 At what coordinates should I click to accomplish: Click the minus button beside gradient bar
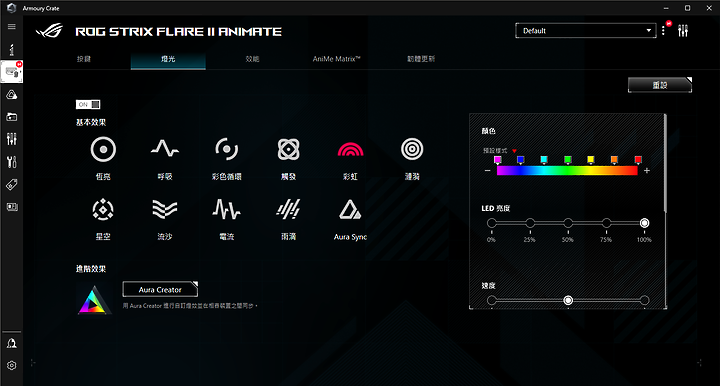click(x=487, y=171)
